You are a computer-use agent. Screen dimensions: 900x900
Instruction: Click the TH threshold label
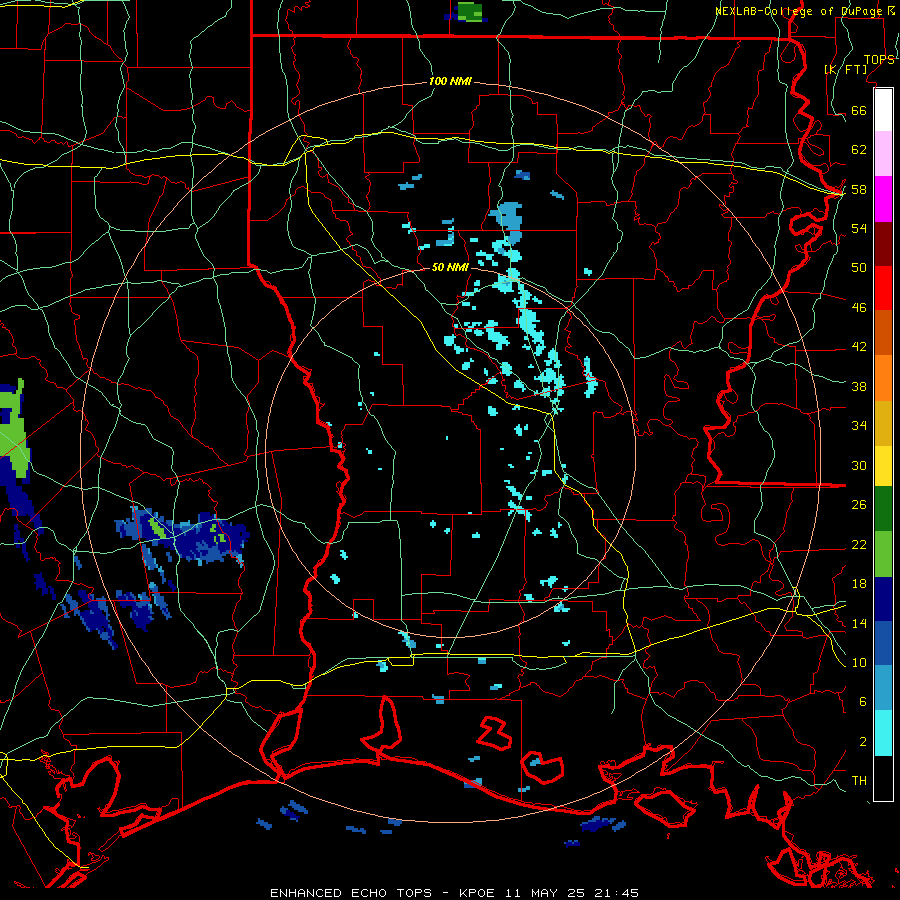(859, 781)
